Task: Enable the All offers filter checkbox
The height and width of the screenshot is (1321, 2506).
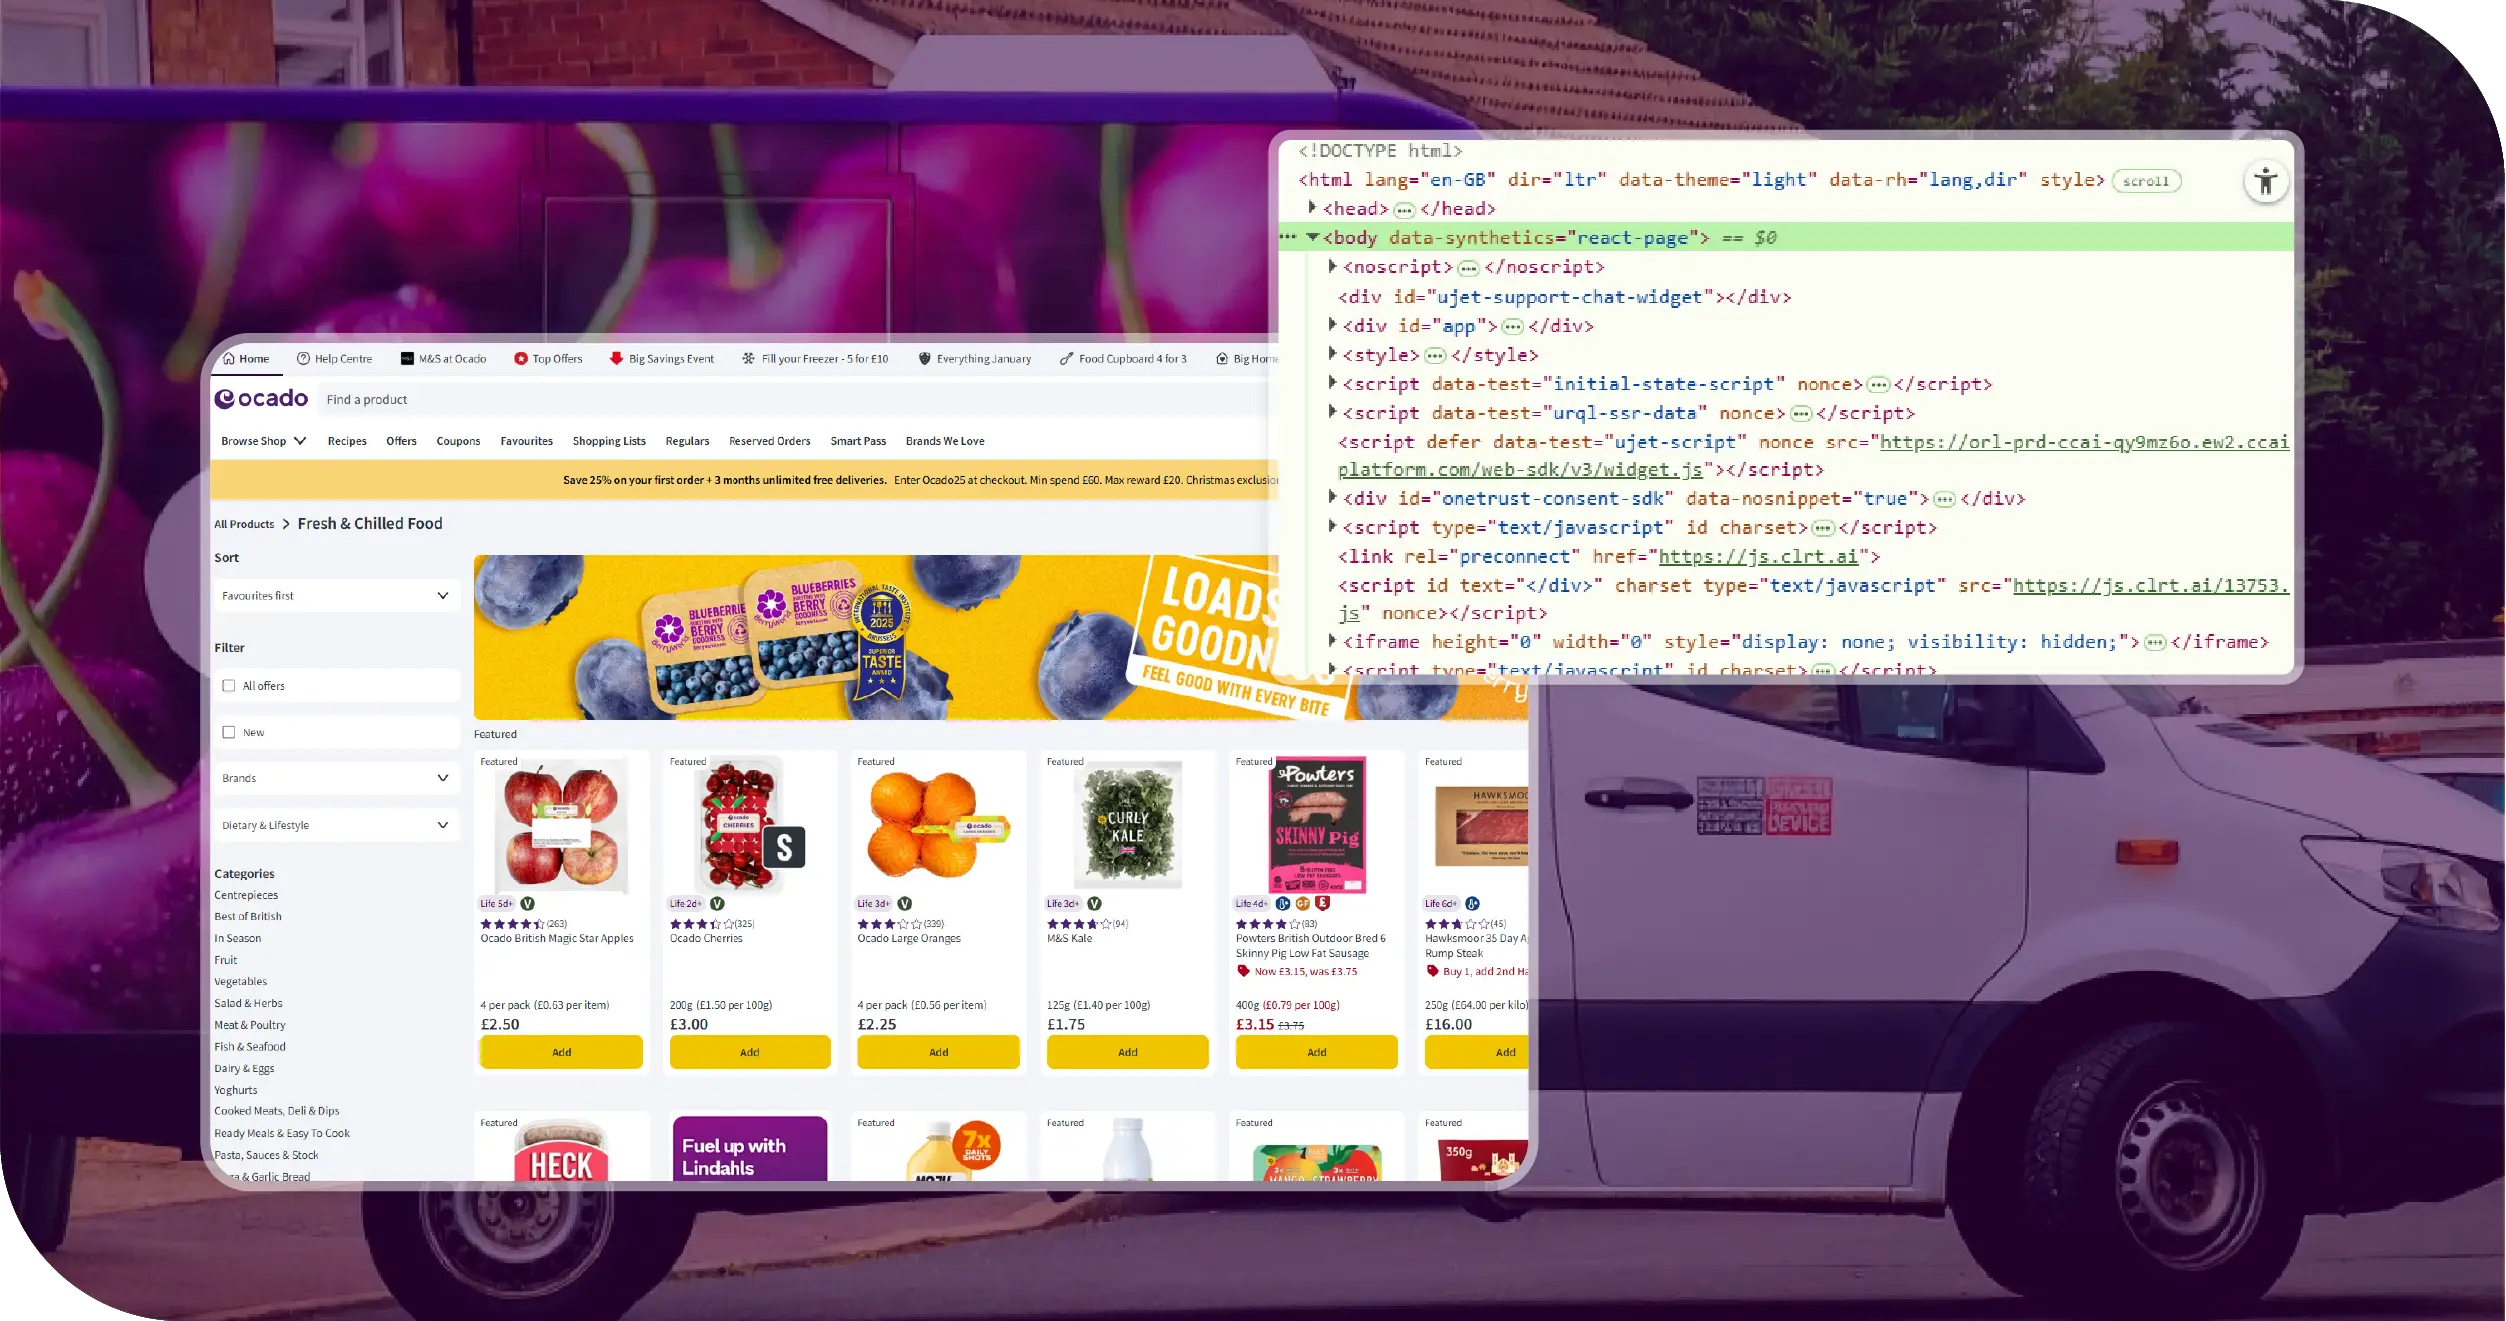Action: tap(229, 685)
